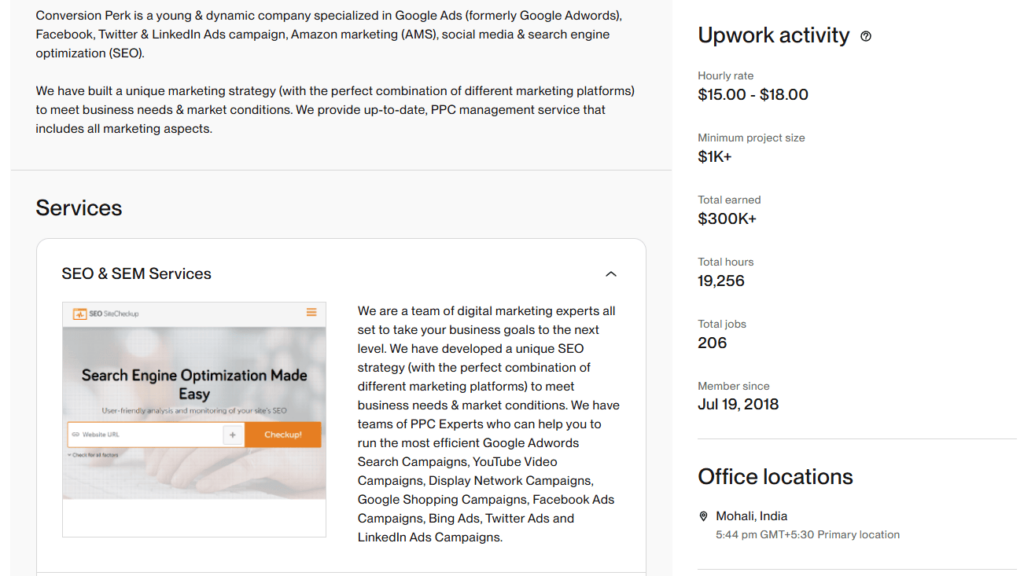Click the Minimum project size label

point(751,138)
